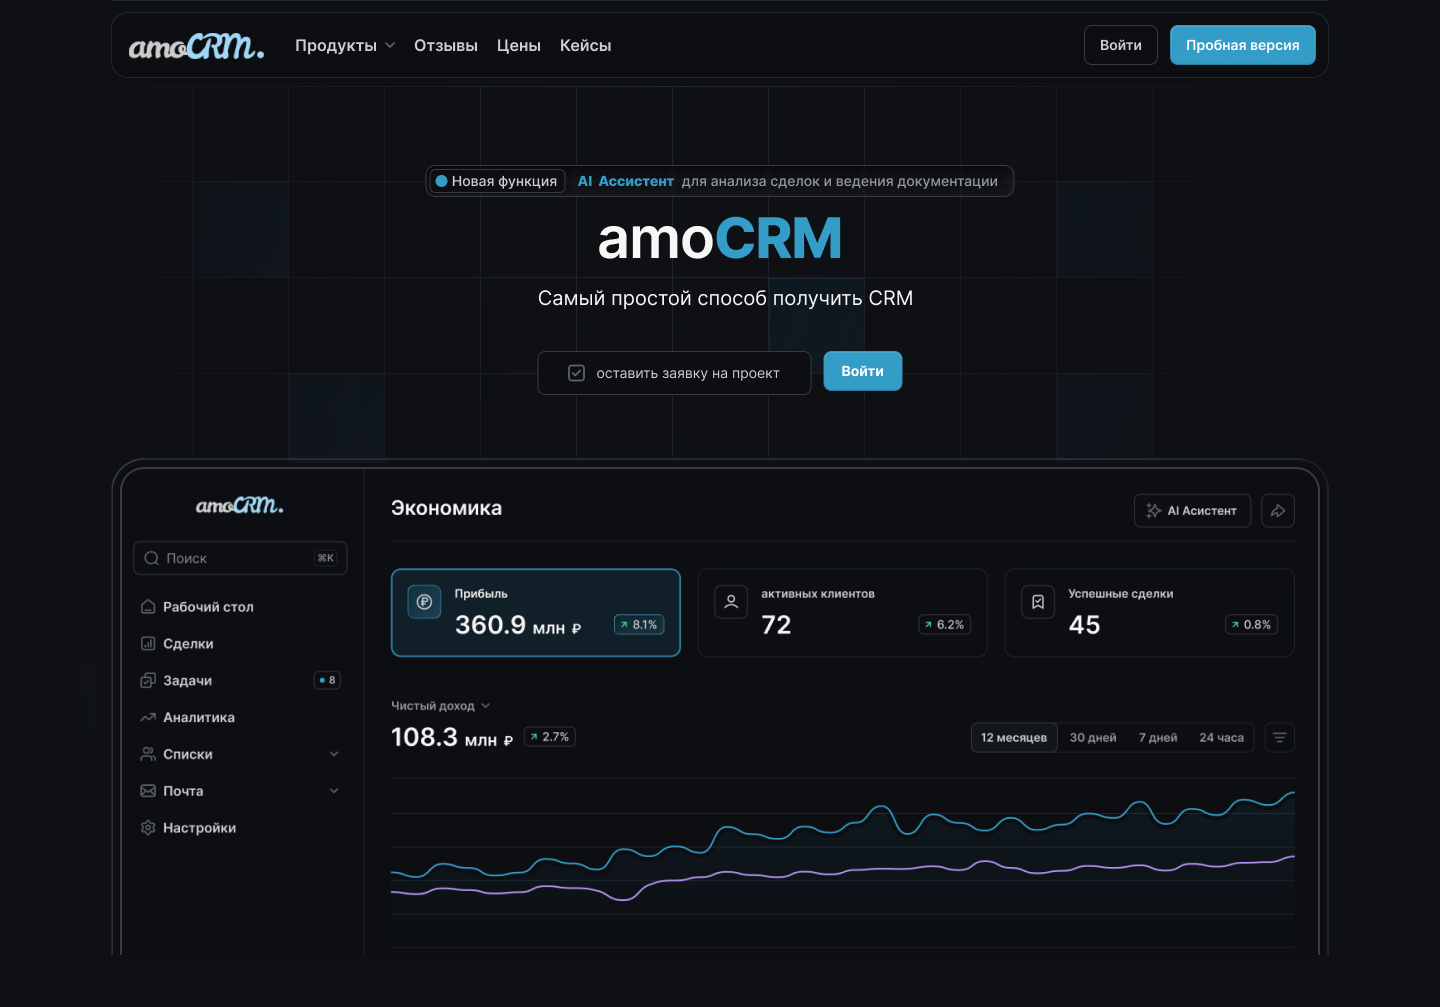Image resolution: width=1440 pixels, height=1007 pixels.
Task: Click the magnifier icon in the search box
Action: [x=152, y=558]
